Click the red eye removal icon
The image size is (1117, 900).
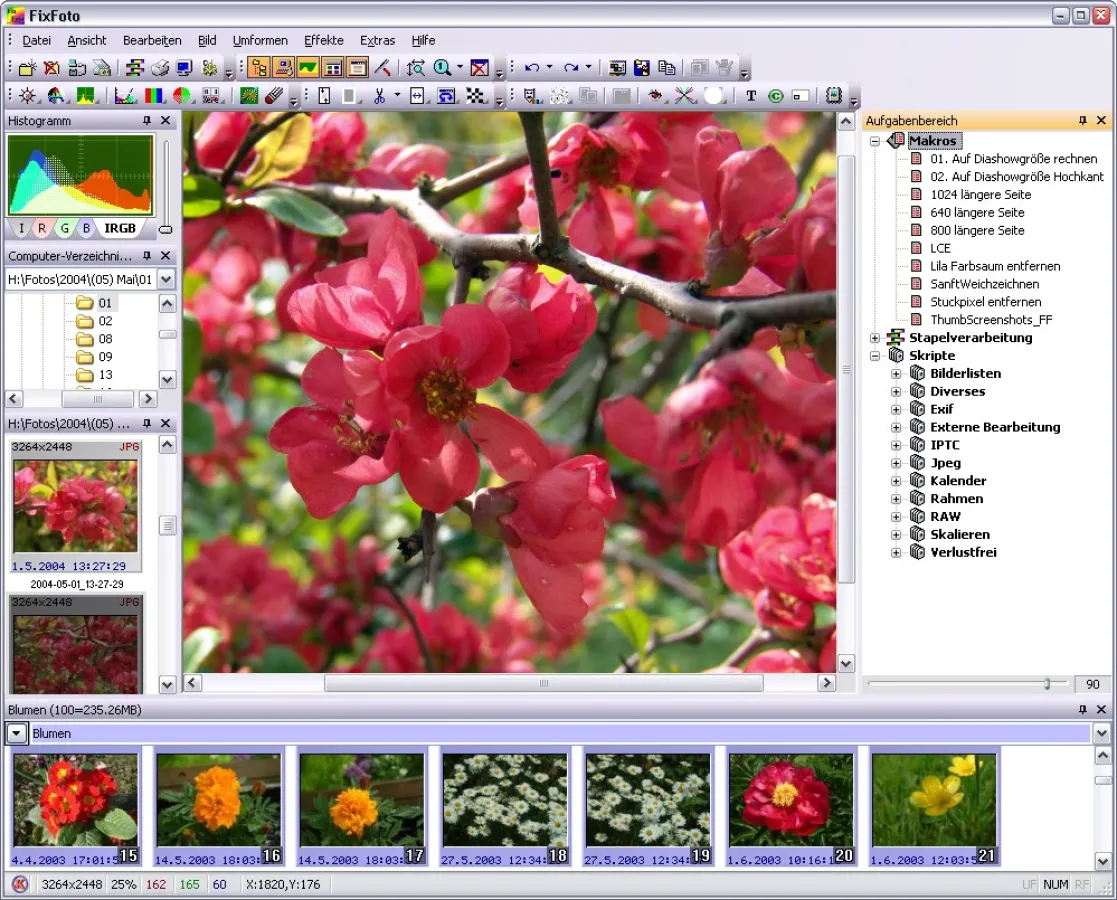655,95
